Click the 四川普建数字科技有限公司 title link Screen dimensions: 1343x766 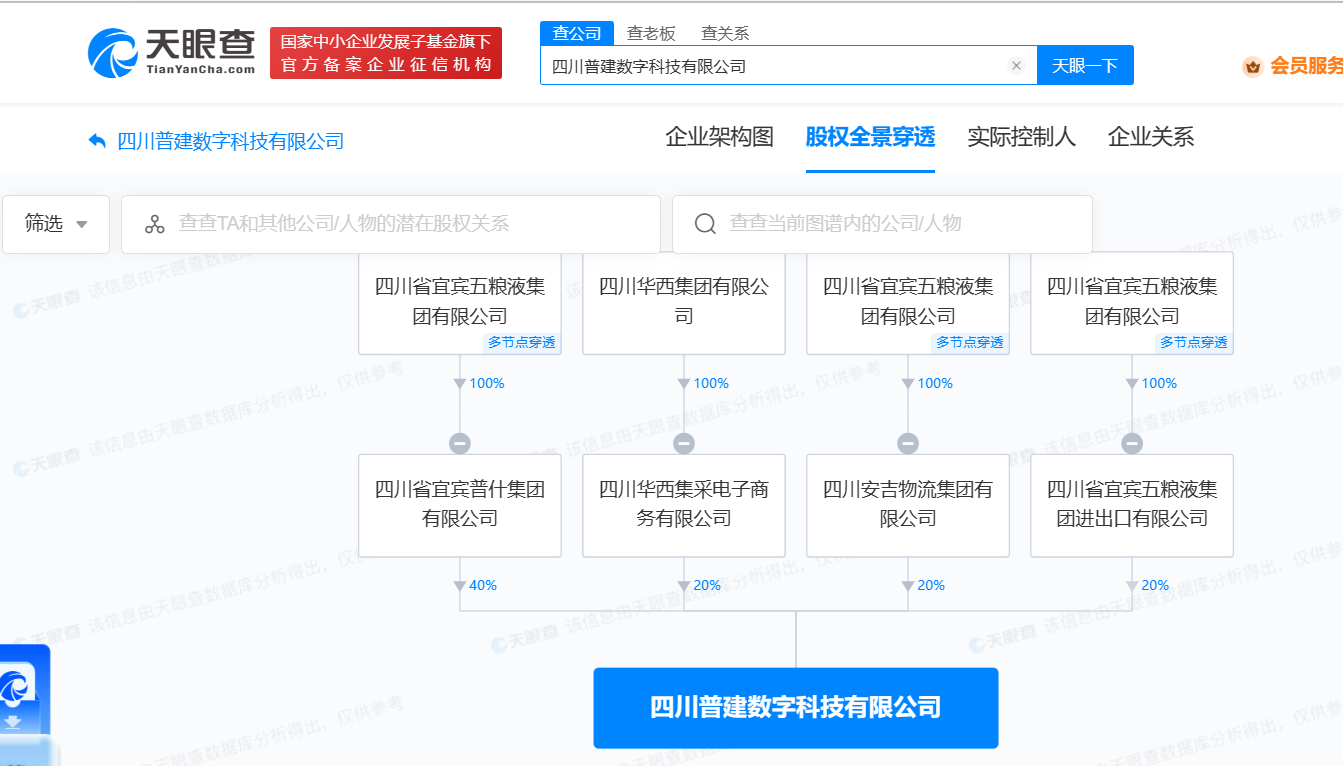[231, 141]
